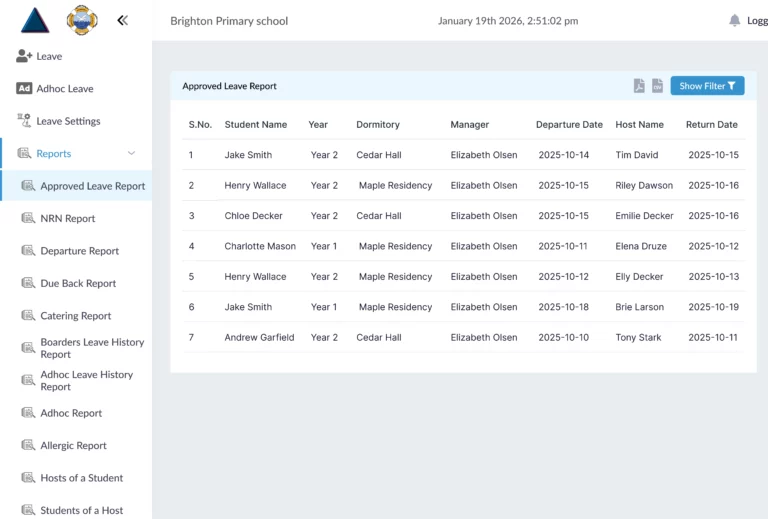Screen dimensions: 768x519
Task: Select the Student Name column header
Action: click(x=255, y=125)
